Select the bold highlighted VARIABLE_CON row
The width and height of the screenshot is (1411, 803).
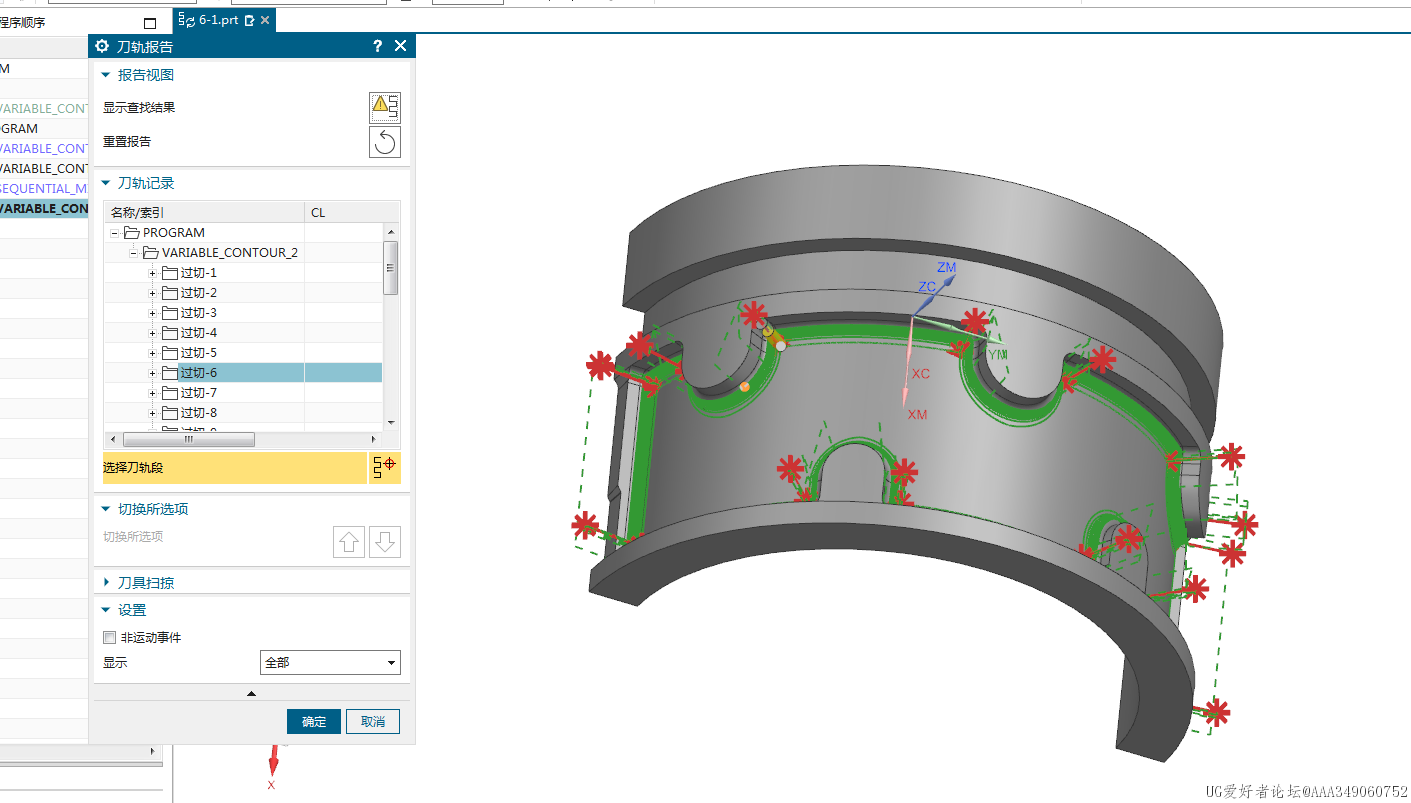pyautogui.click(x=44, y=208)
